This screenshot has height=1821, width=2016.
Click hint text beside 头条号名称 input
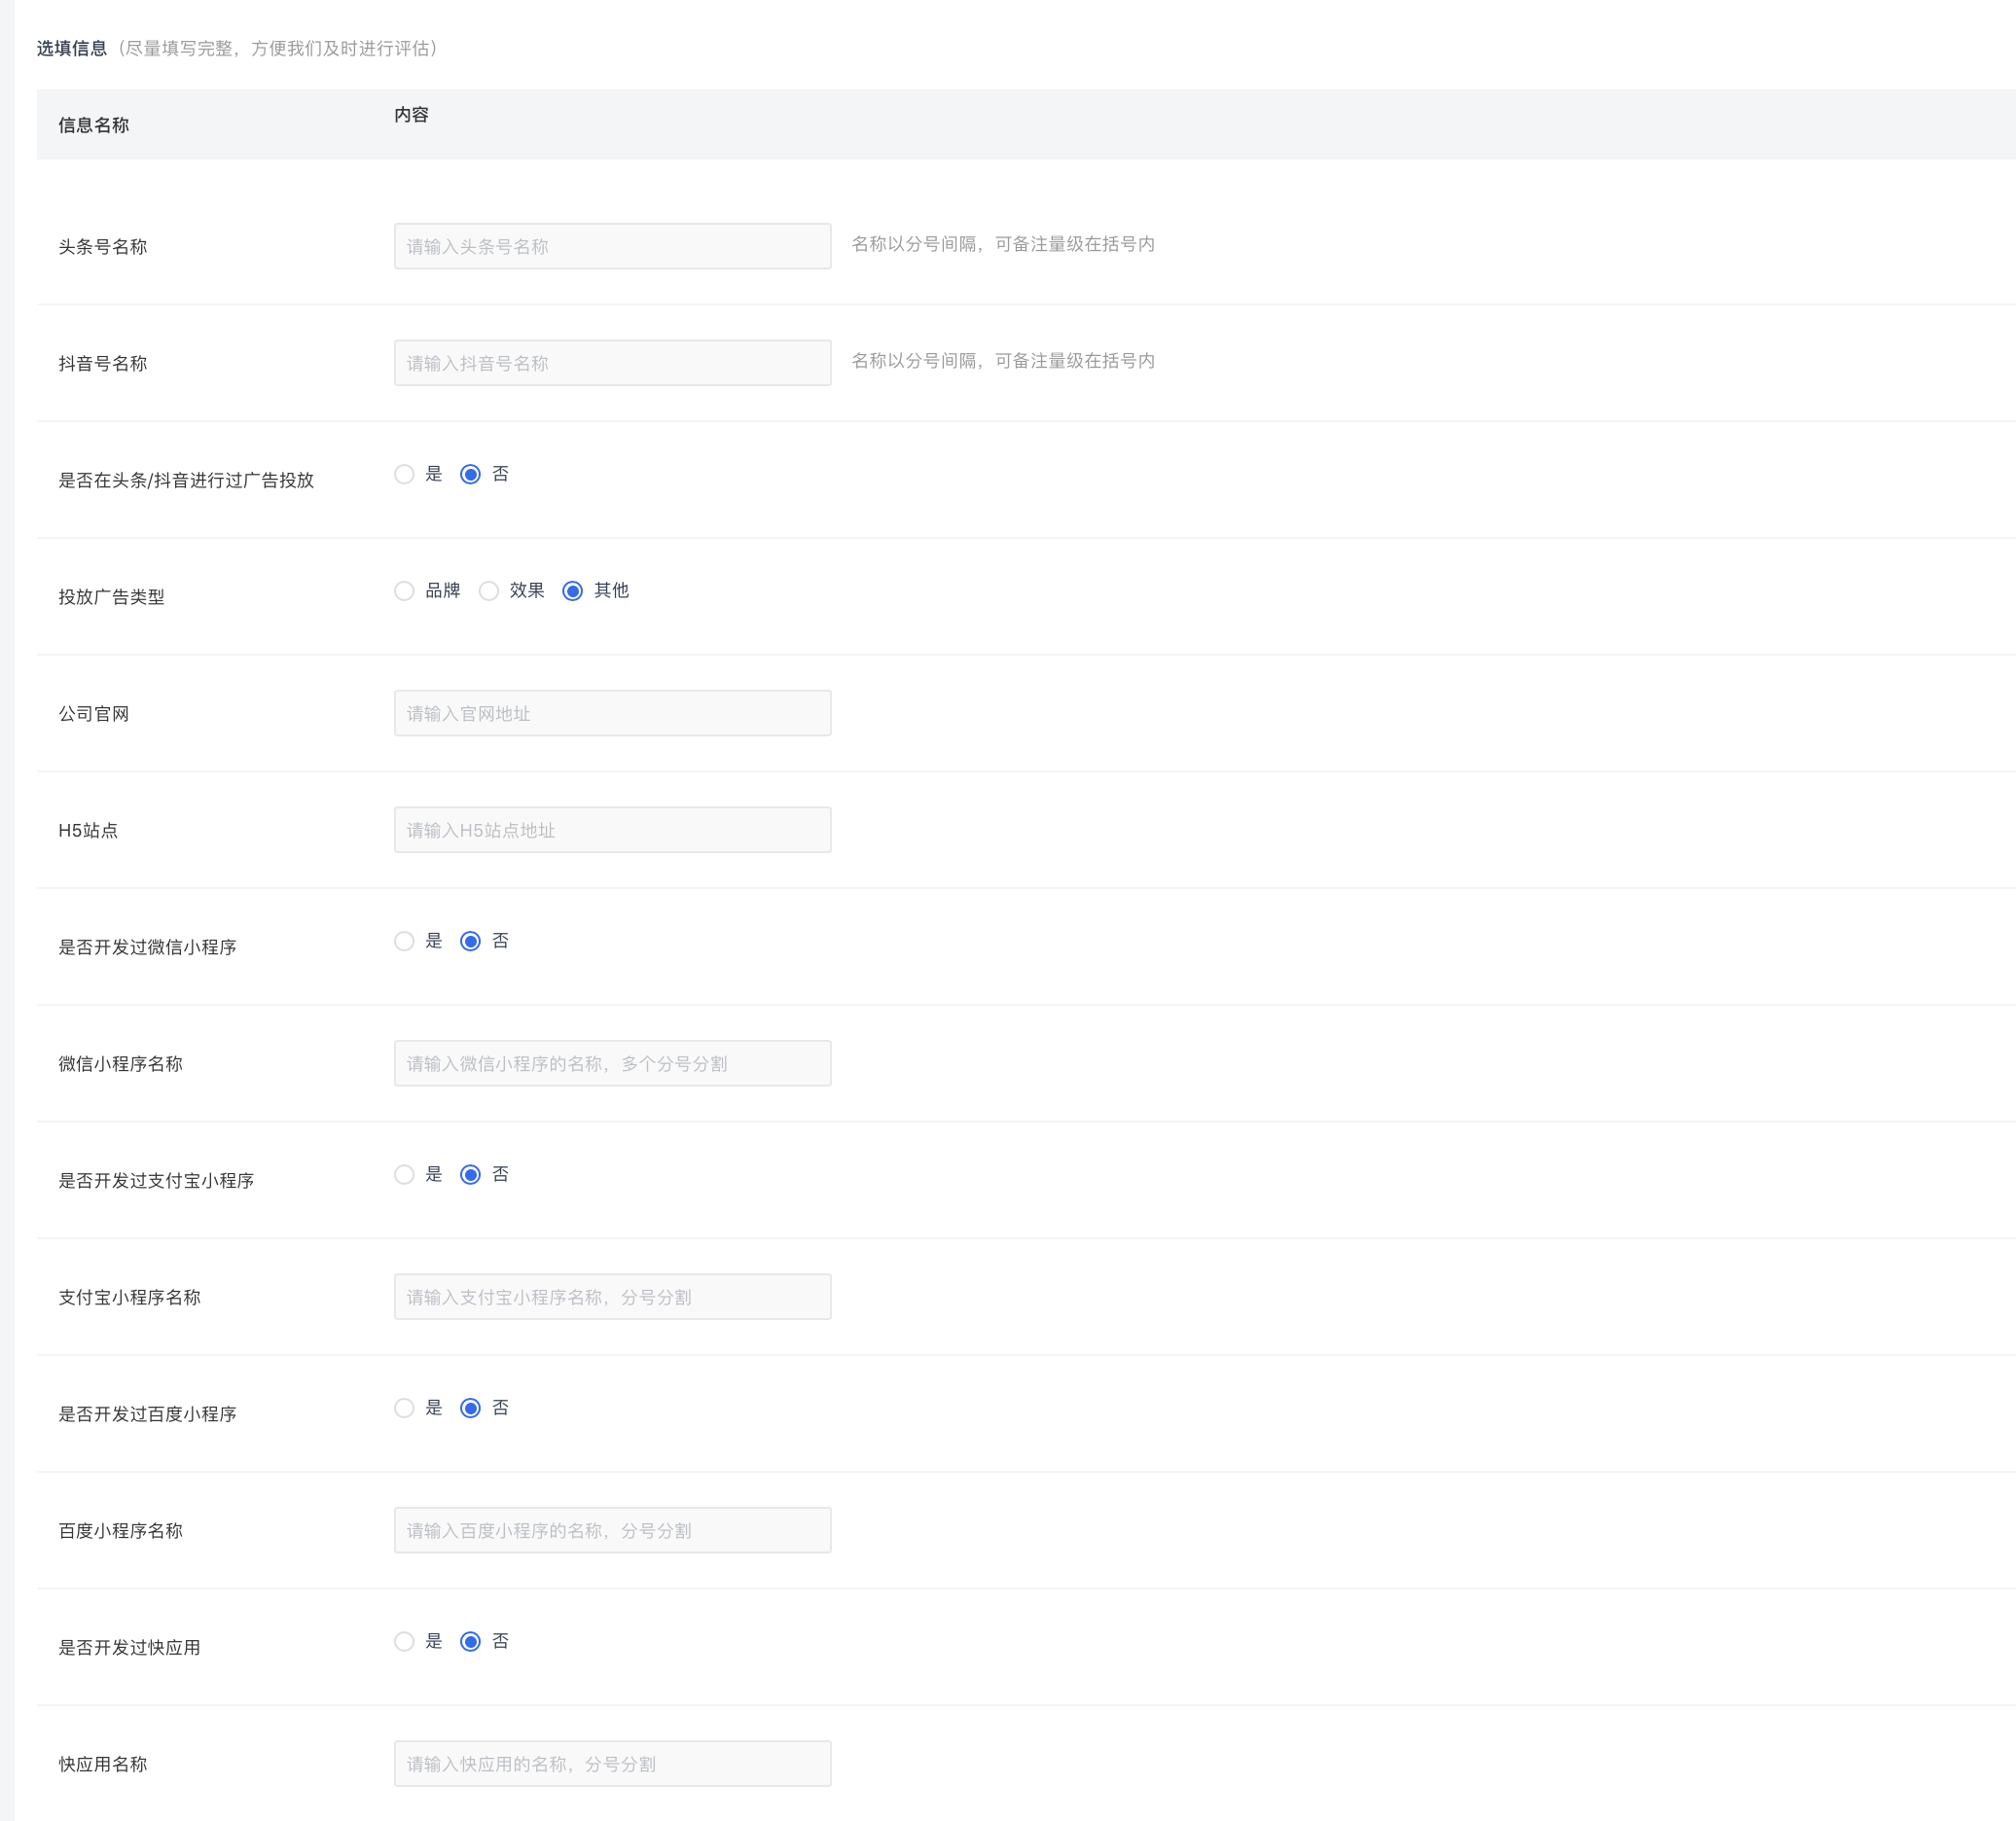(1003, 244)
